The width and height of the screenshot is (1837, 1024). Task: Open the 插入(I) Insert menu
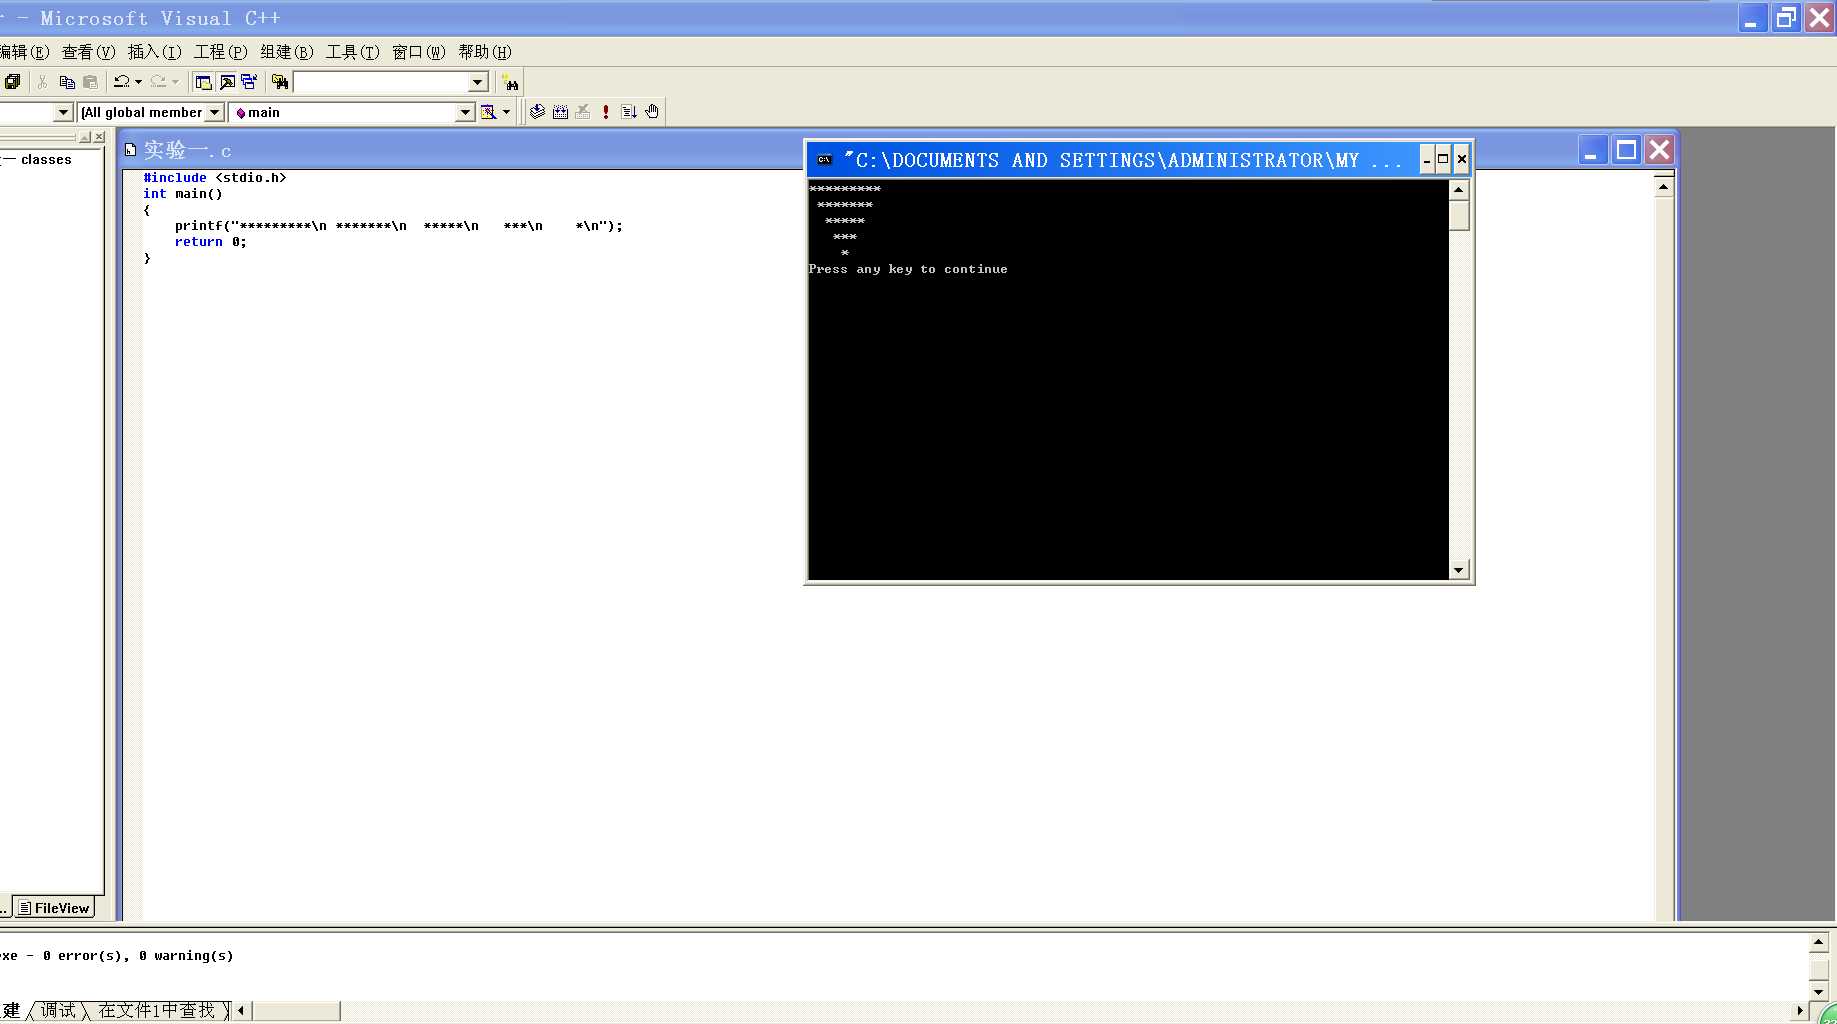pos(154,52)
